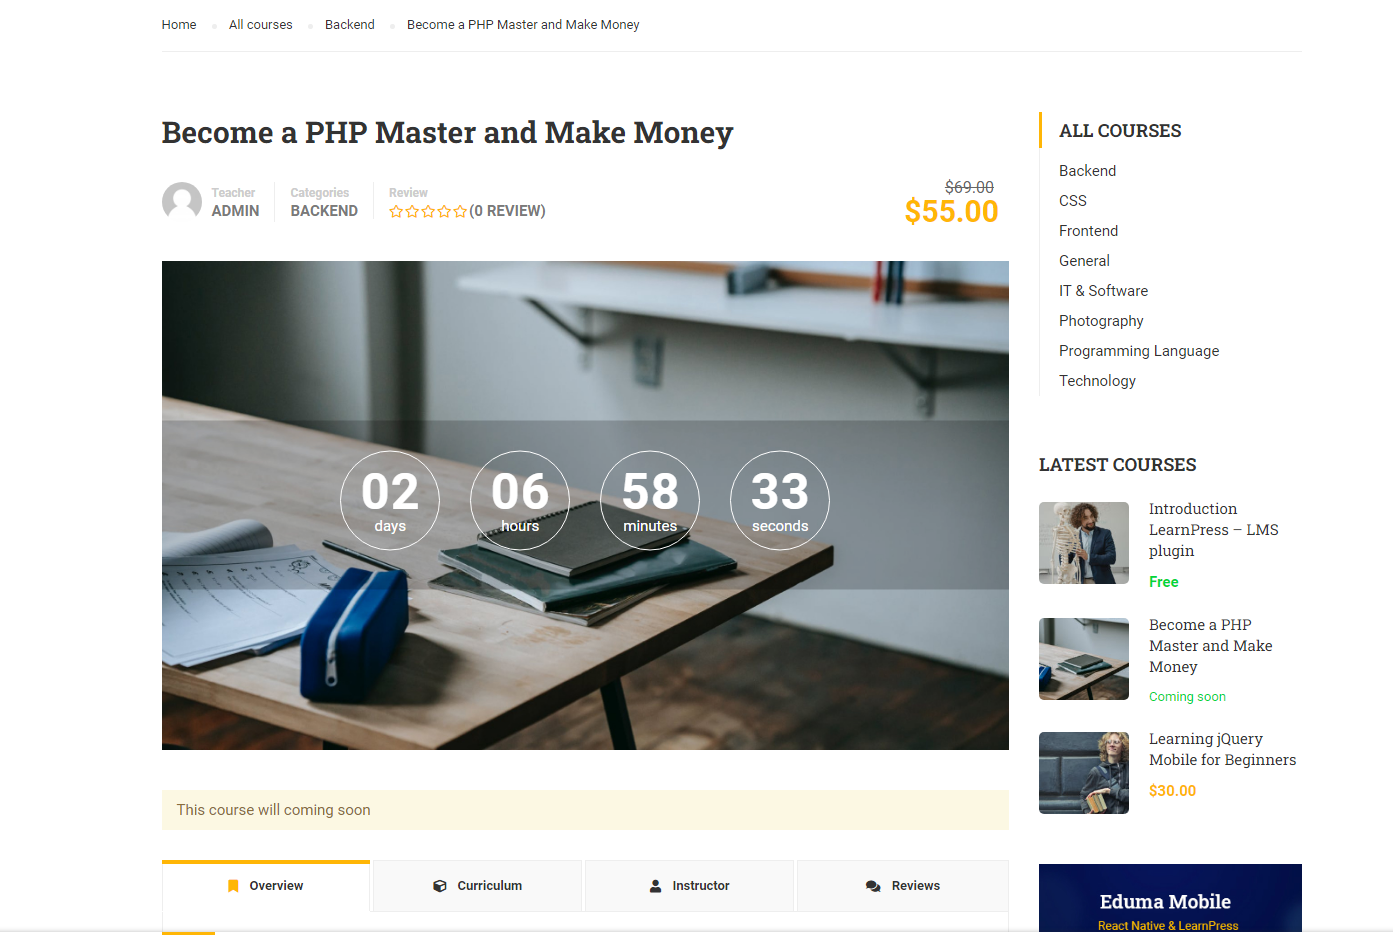The height and width of the screenshot is (937, 1393).
Task: Open Learning jQuery Mobile course thumbnail
Action: pos(1084,773)
